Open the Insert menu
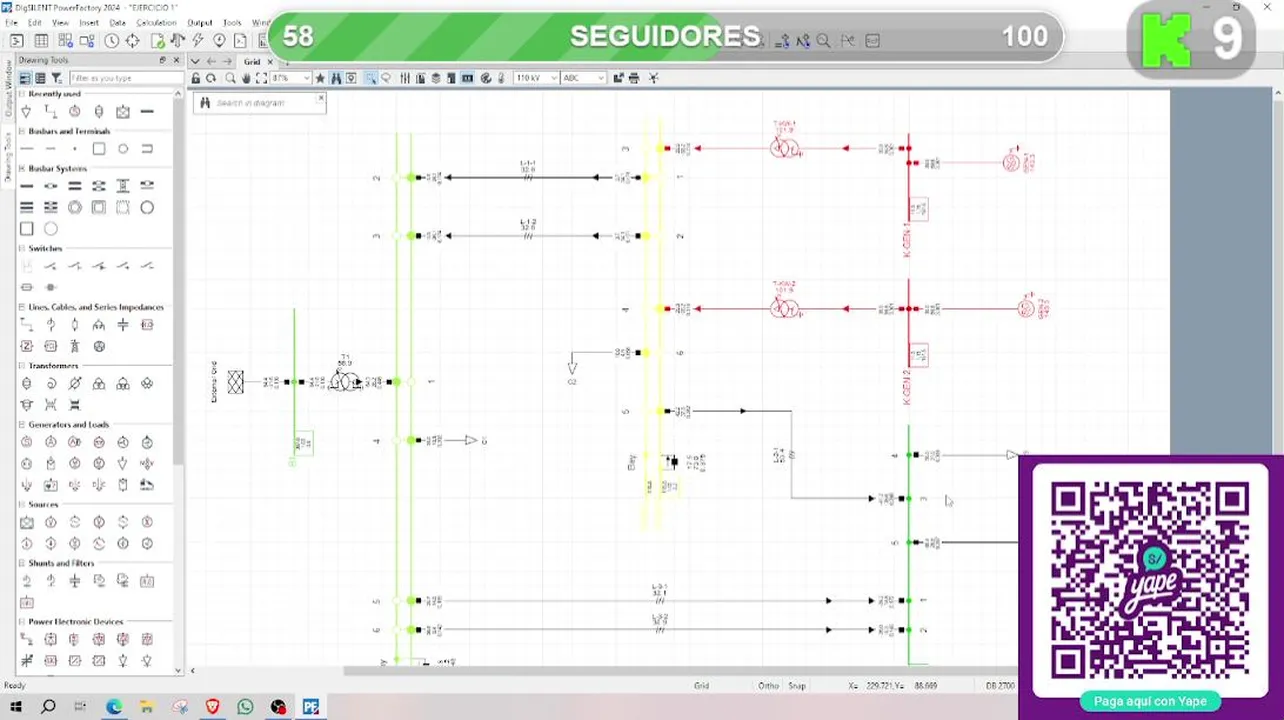Viewport: 1284px width, 720px height. point(89,22)
